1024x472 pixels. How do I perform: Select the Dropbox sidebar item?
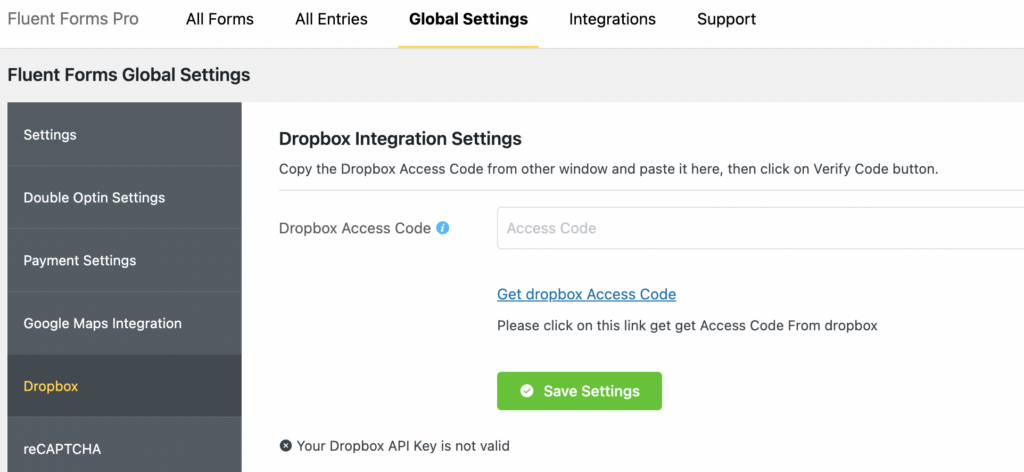pos(125,386)
